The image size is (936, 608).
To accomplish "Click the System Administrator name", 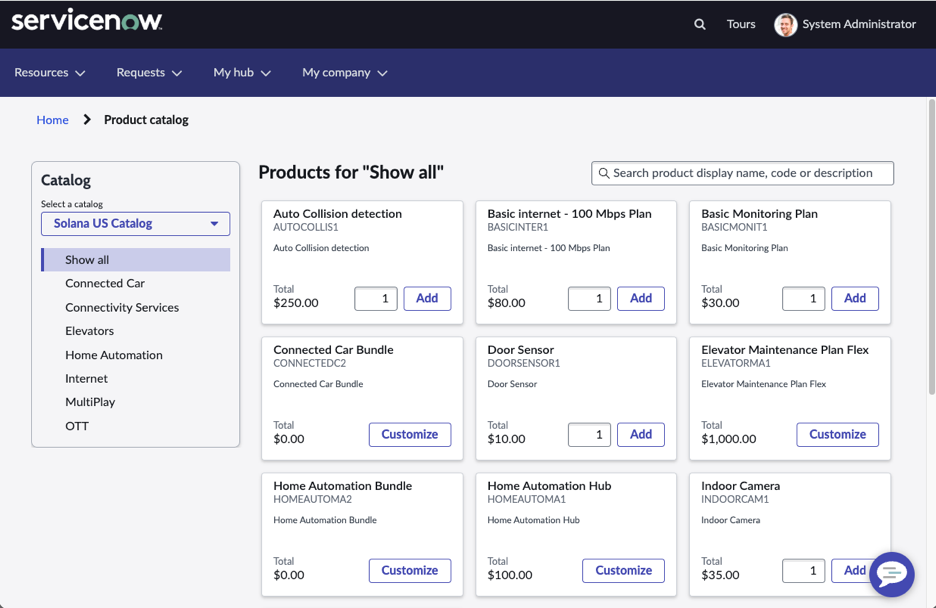I will click(859, 24).
